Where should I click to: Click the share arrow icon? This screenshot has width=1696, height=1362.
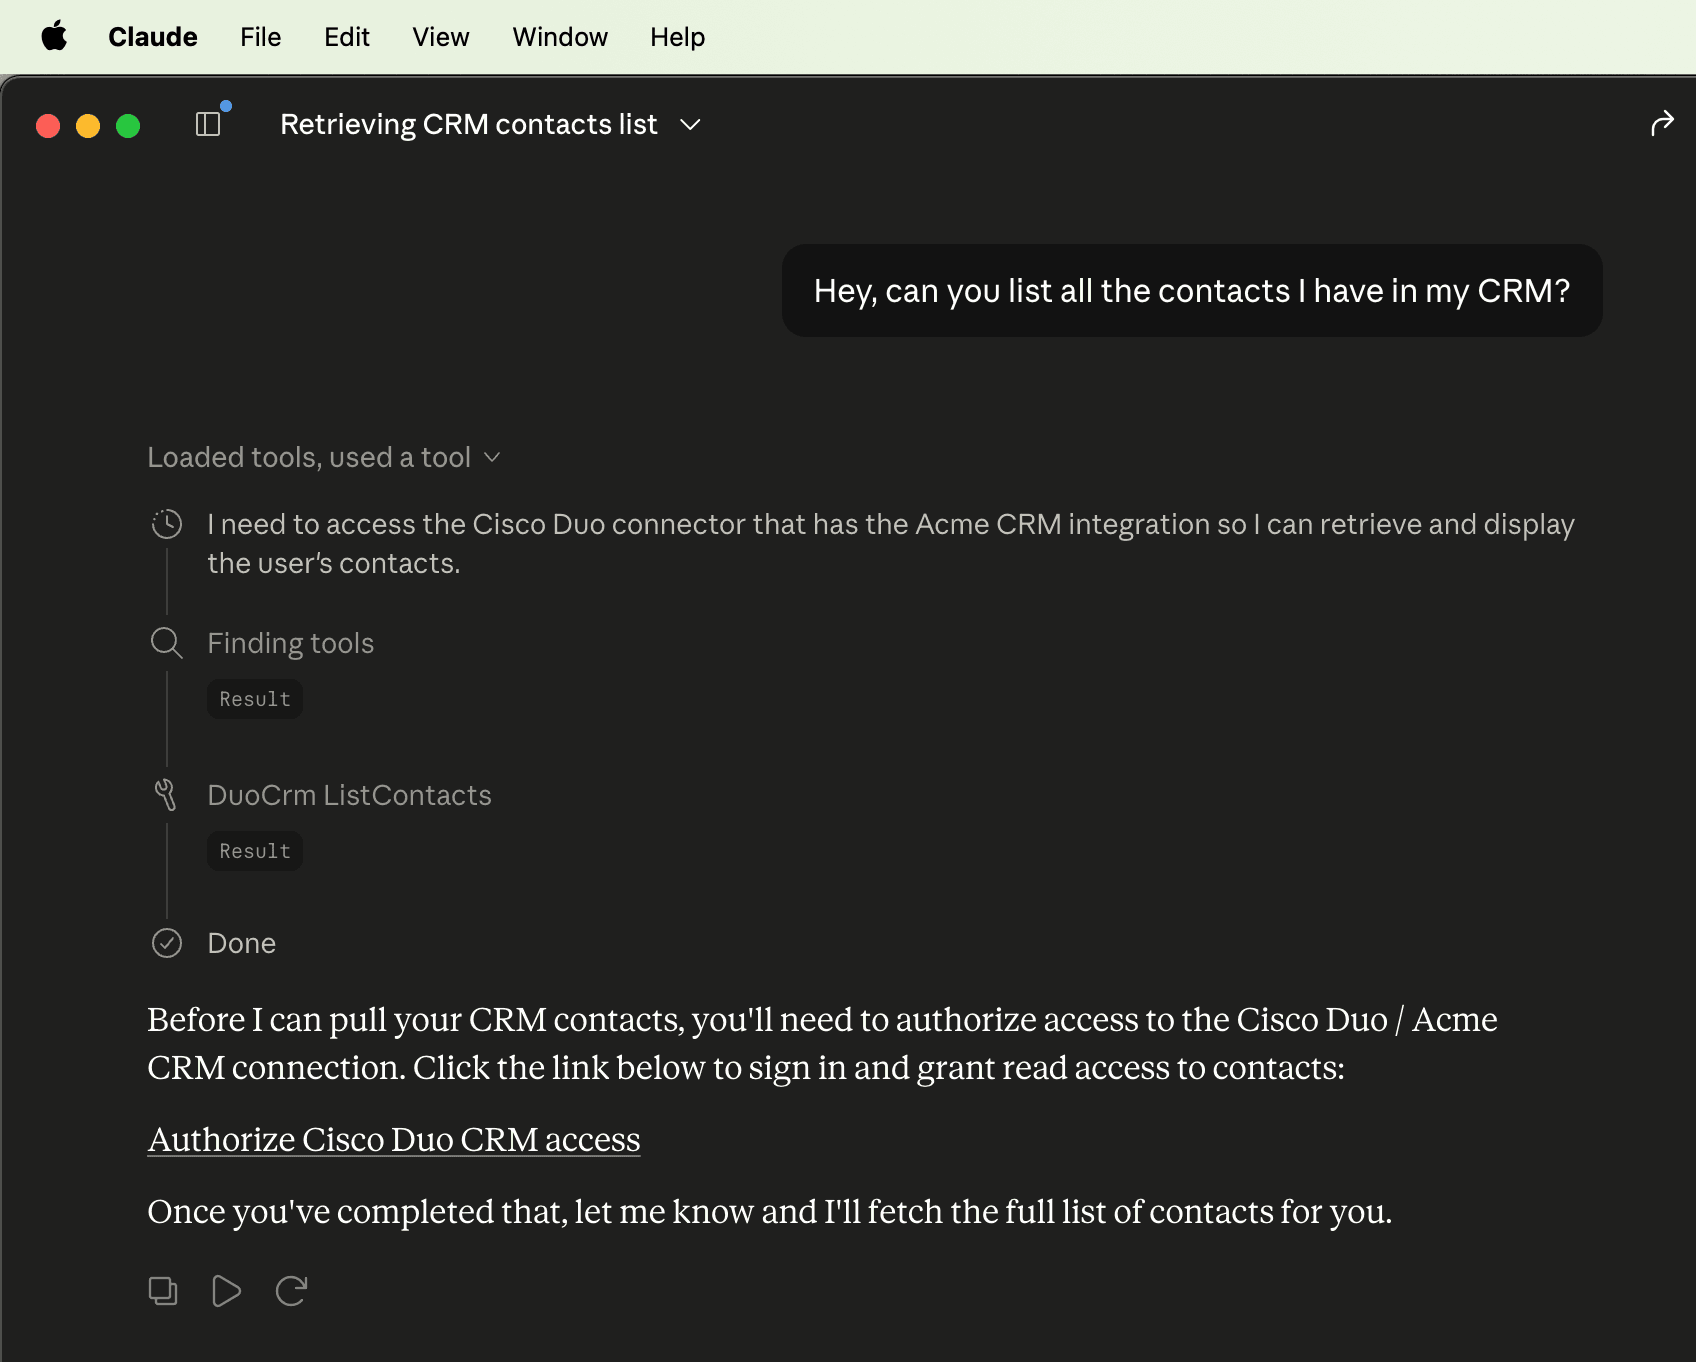tap(1661, 123)
